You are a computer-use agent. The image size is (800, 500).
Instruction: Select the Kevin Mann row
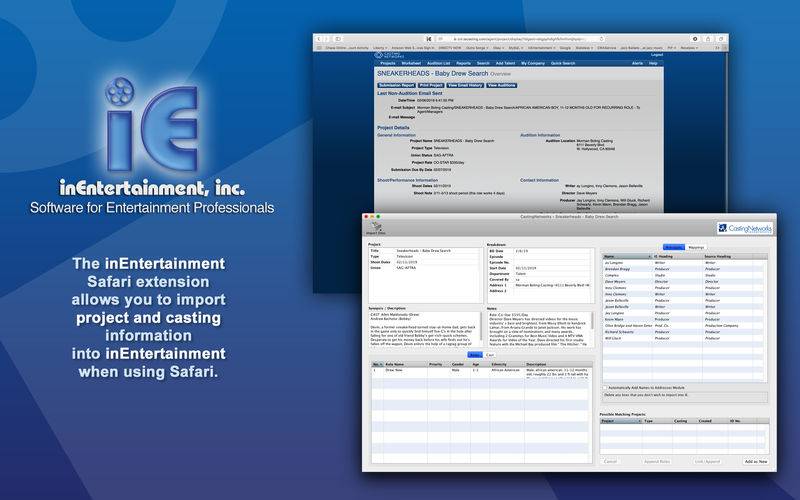click(684, 319)
